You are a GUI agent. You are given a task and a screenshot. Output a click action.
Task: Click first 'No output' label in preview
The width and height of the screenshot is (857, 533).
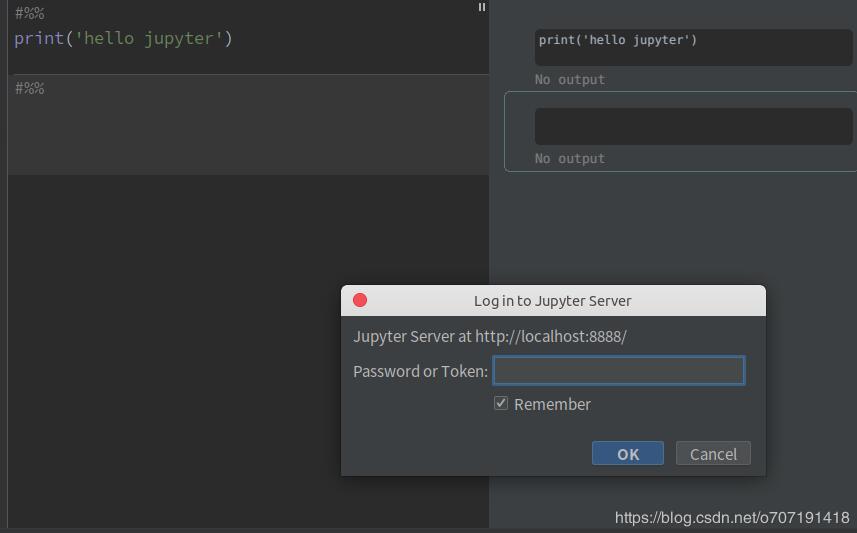[570, 80]
